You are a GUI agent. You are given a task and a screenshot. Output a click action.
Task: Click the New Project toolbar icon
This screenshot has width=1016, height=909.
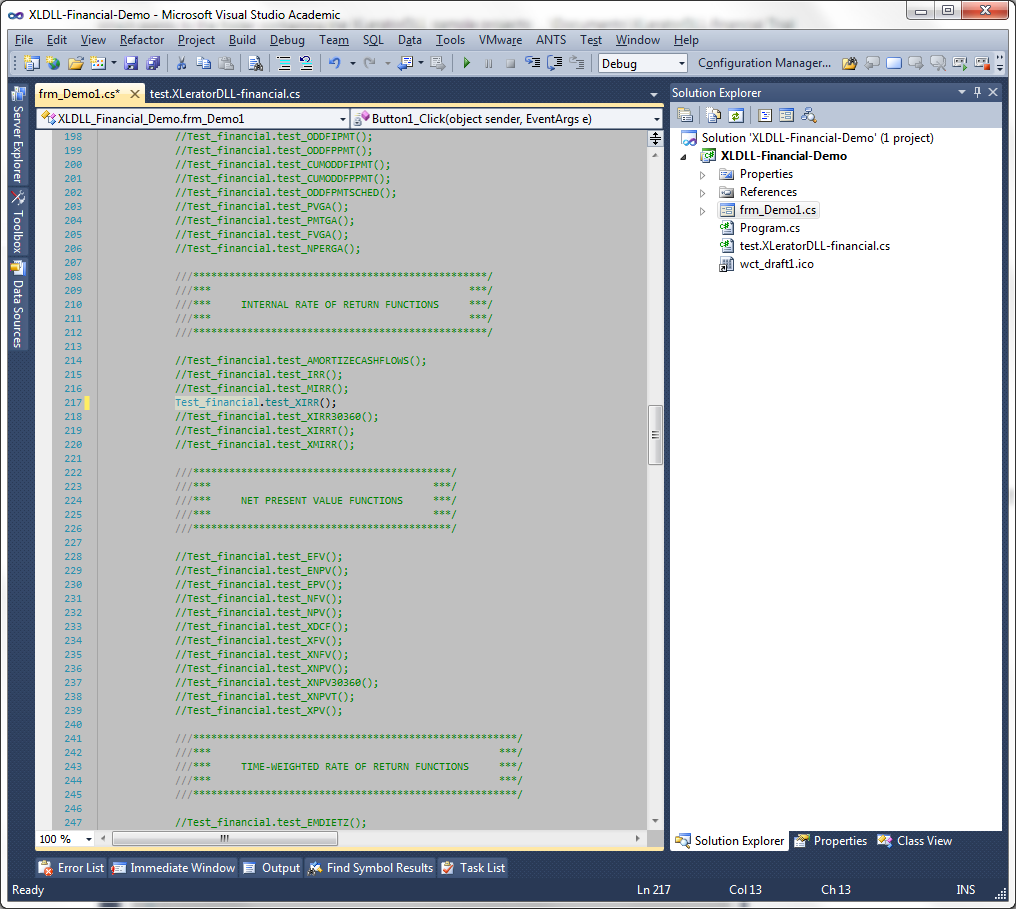coord(31,63)
